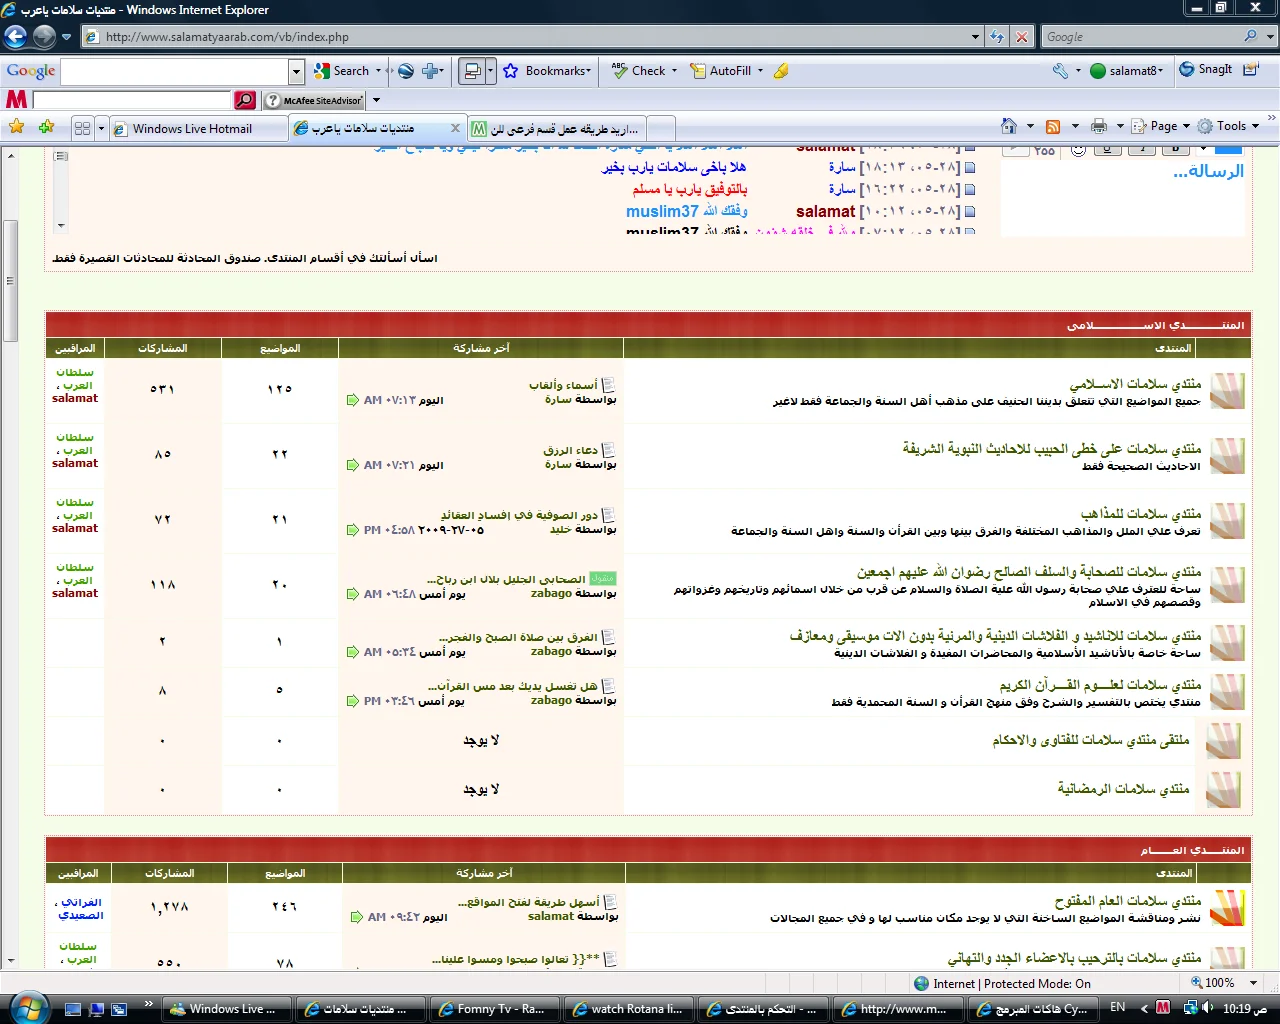The height and width of the screenshot is (1024, 1280).
Task: Switch to the Windows Live Hotmail tab
Action: tap(192, 128)
